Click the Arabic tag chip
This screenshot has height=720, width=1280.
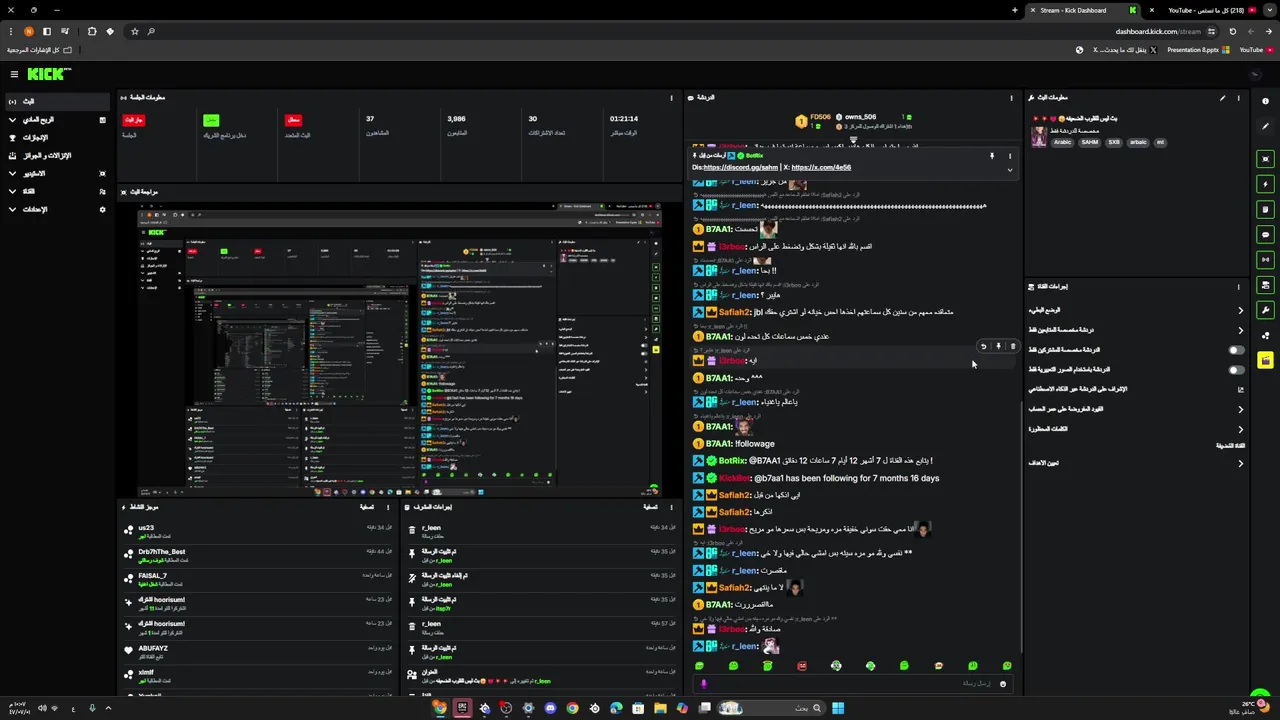[1062, 142]
